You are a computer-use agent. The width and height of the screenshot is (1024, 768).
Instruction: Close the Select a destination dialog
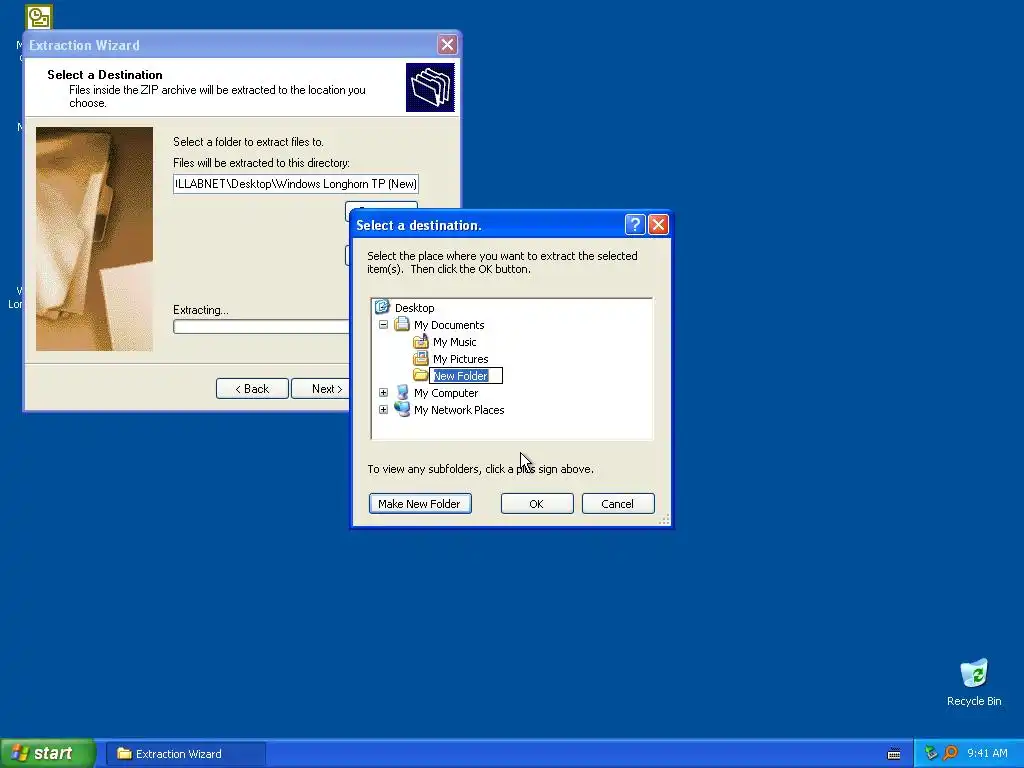click(x=658, y=225)
